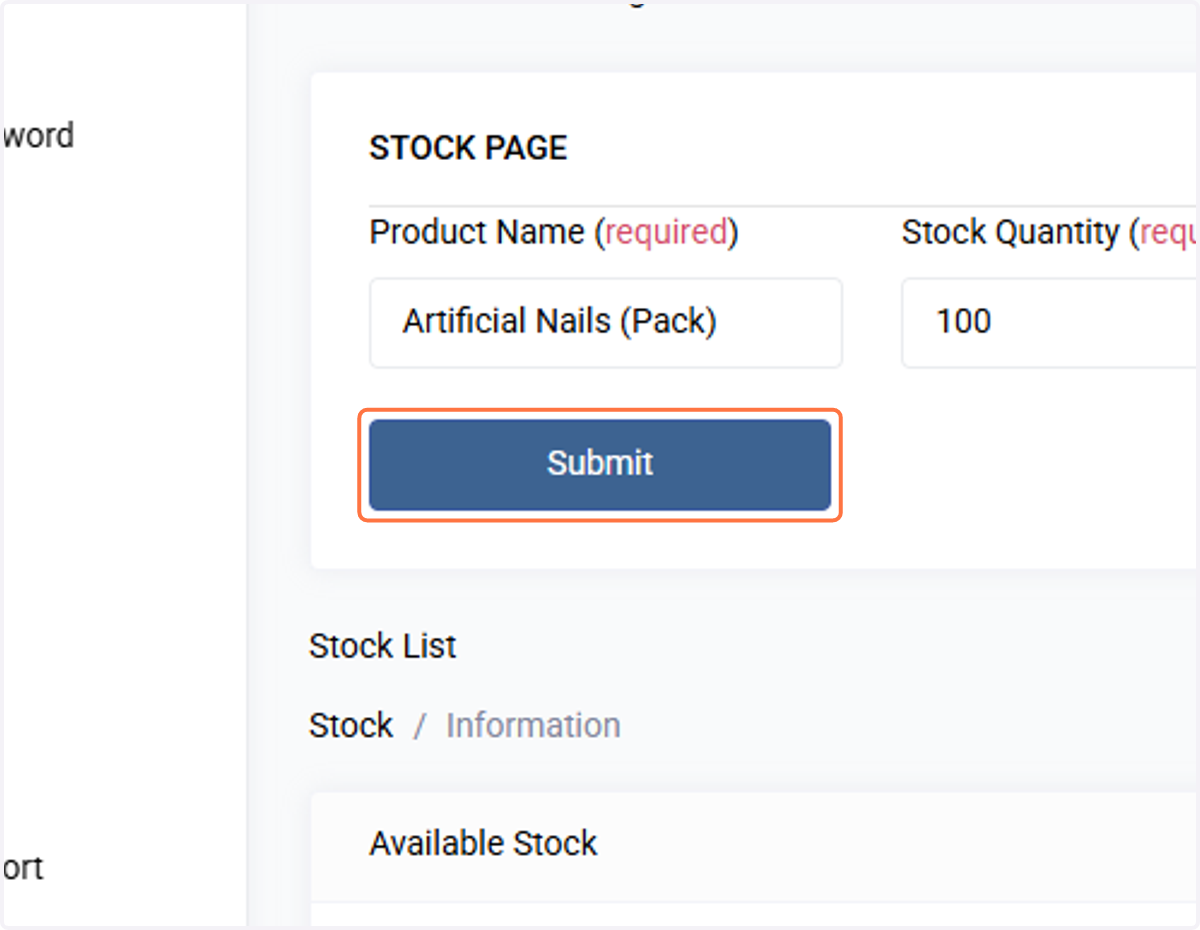The width and height of the screenshot is (1200, 930).
Task: Select the Information breadcrumb item
Action: pyautogui.click(x=533, y=725)
